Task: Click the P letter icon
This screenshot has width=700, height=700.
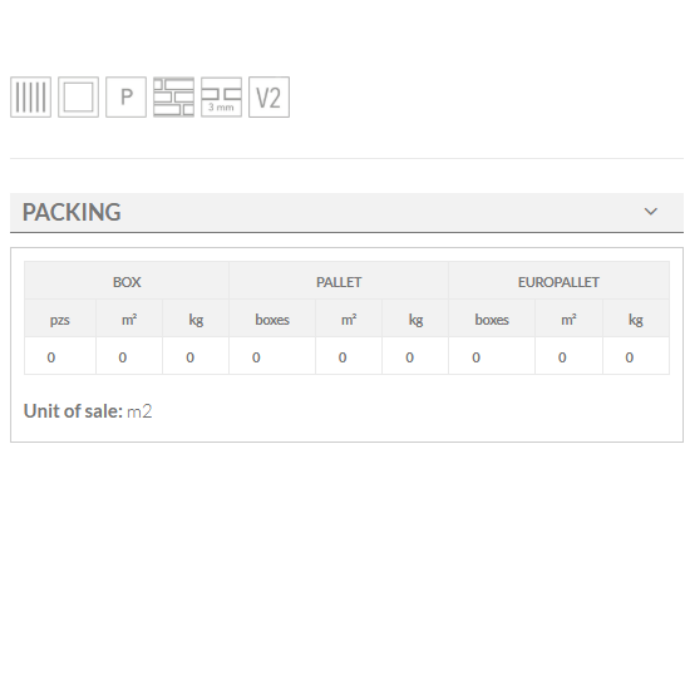Action: pos(126,97)
